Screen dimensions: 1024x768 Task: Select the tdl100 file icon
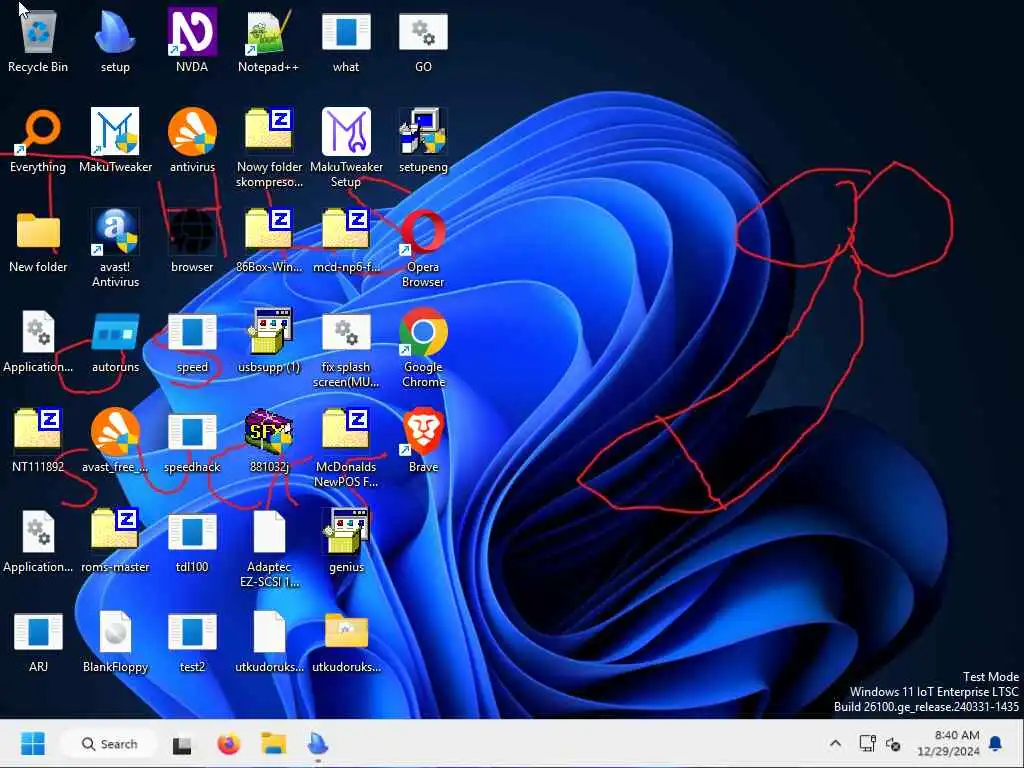coord(192,541)
